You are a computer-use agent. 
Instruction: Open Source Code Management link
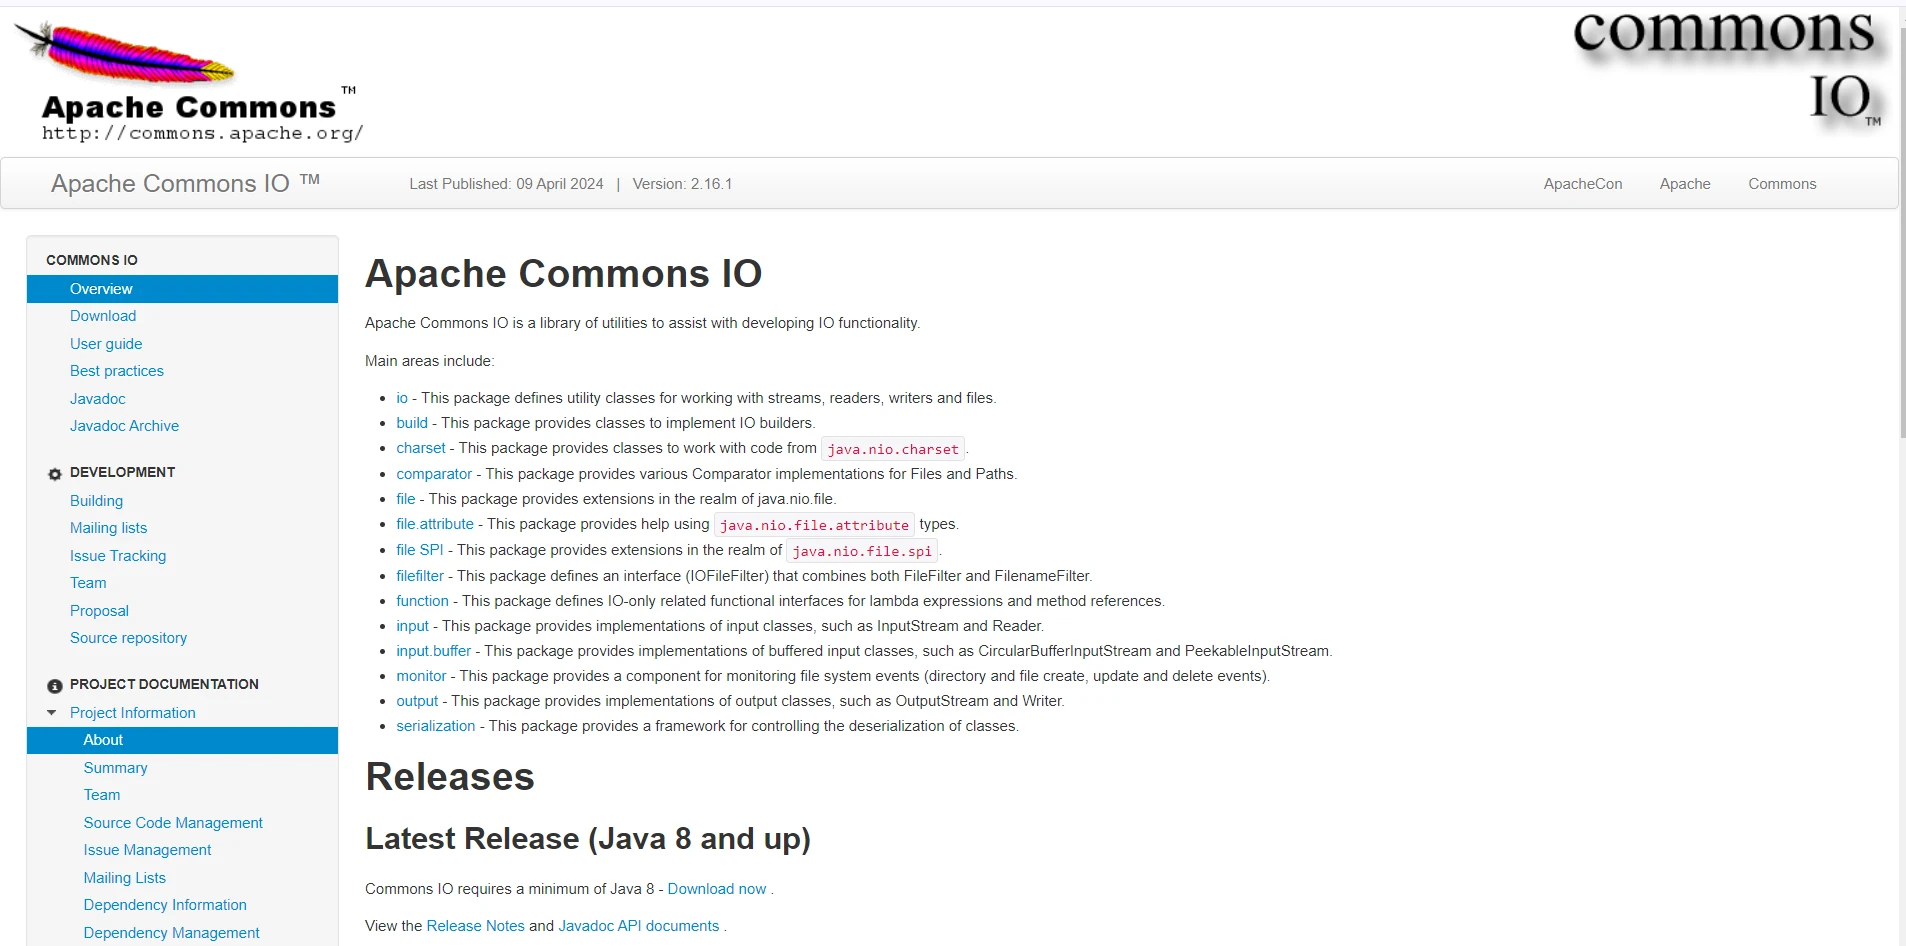tap(173, 823)
